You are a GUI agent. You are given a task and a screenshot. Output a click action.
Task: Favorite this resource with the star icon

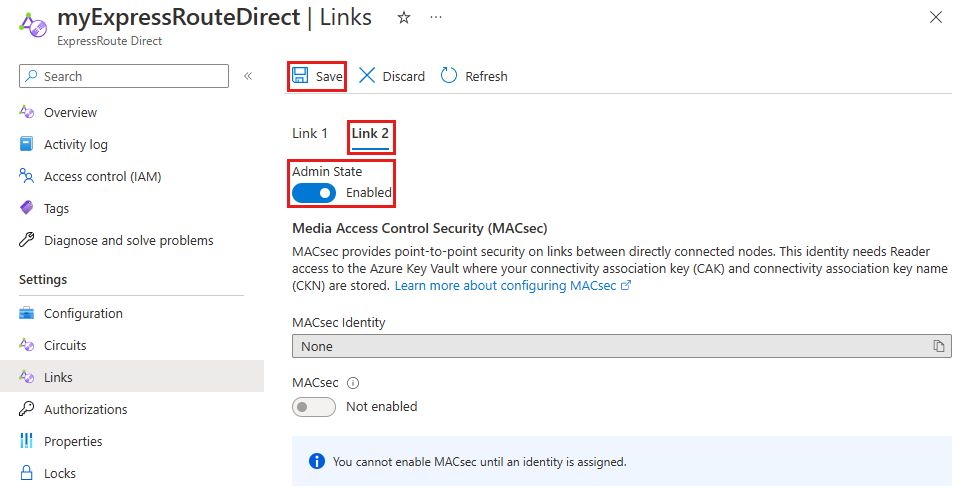click(x=404, y=18)
